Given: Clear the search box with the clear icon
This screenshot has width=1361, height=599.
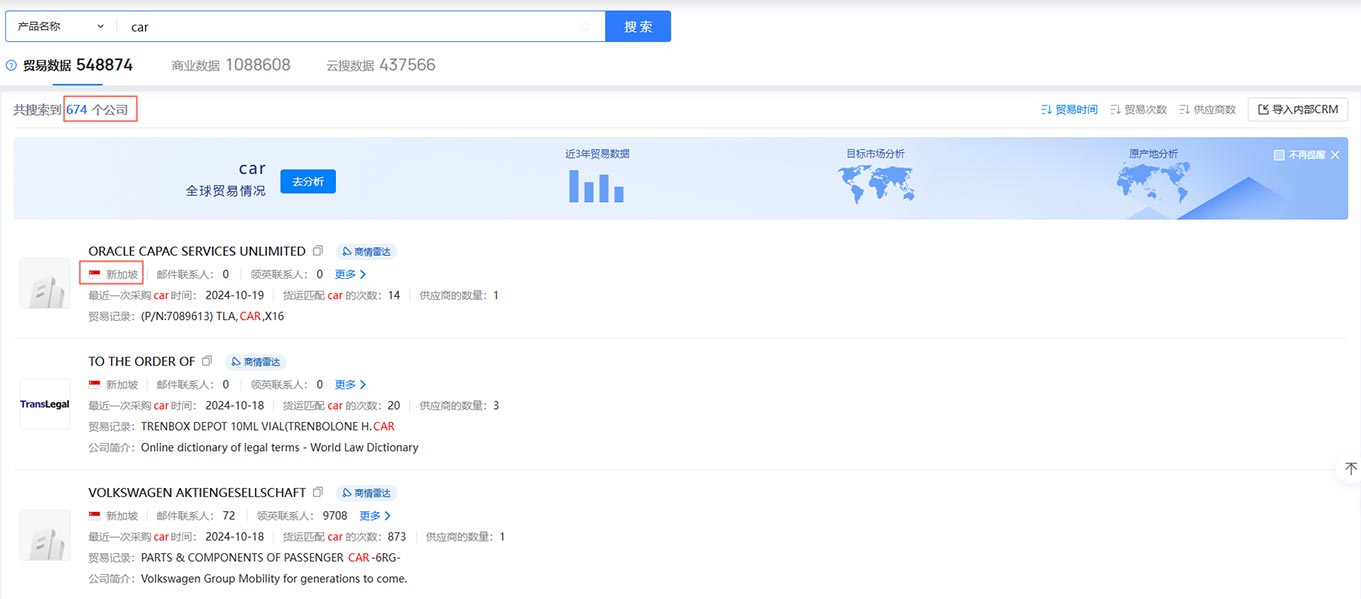Looking at the screenshot, I should 585,27.
